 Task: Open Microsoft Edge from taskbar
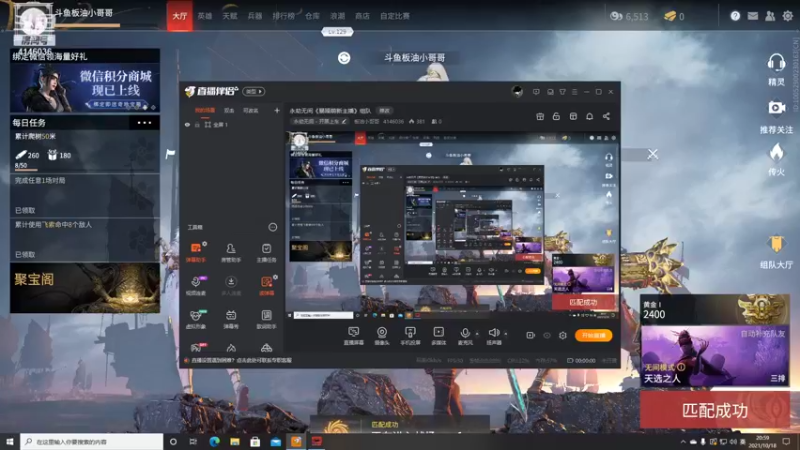[x=214, y=441]
